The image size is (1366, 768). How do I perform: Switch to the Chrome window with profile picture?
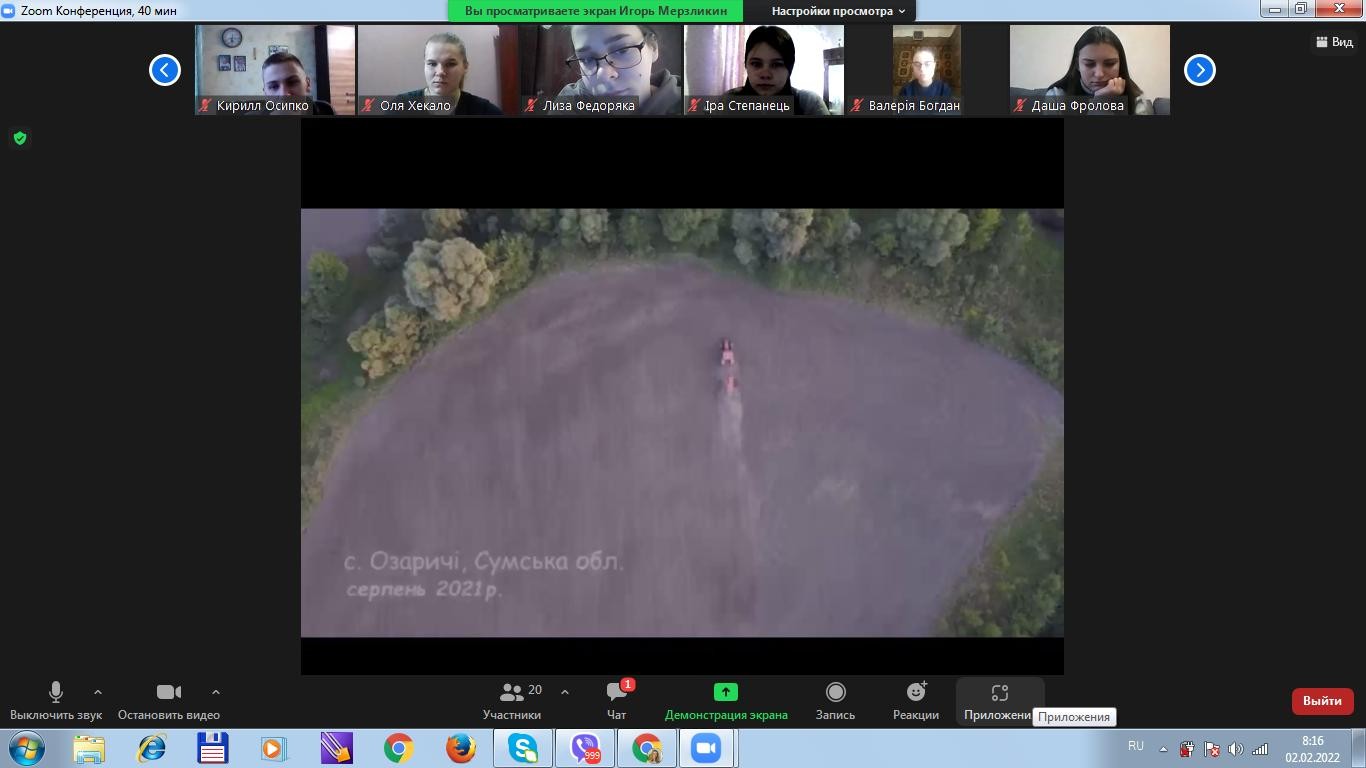point(646,748)
